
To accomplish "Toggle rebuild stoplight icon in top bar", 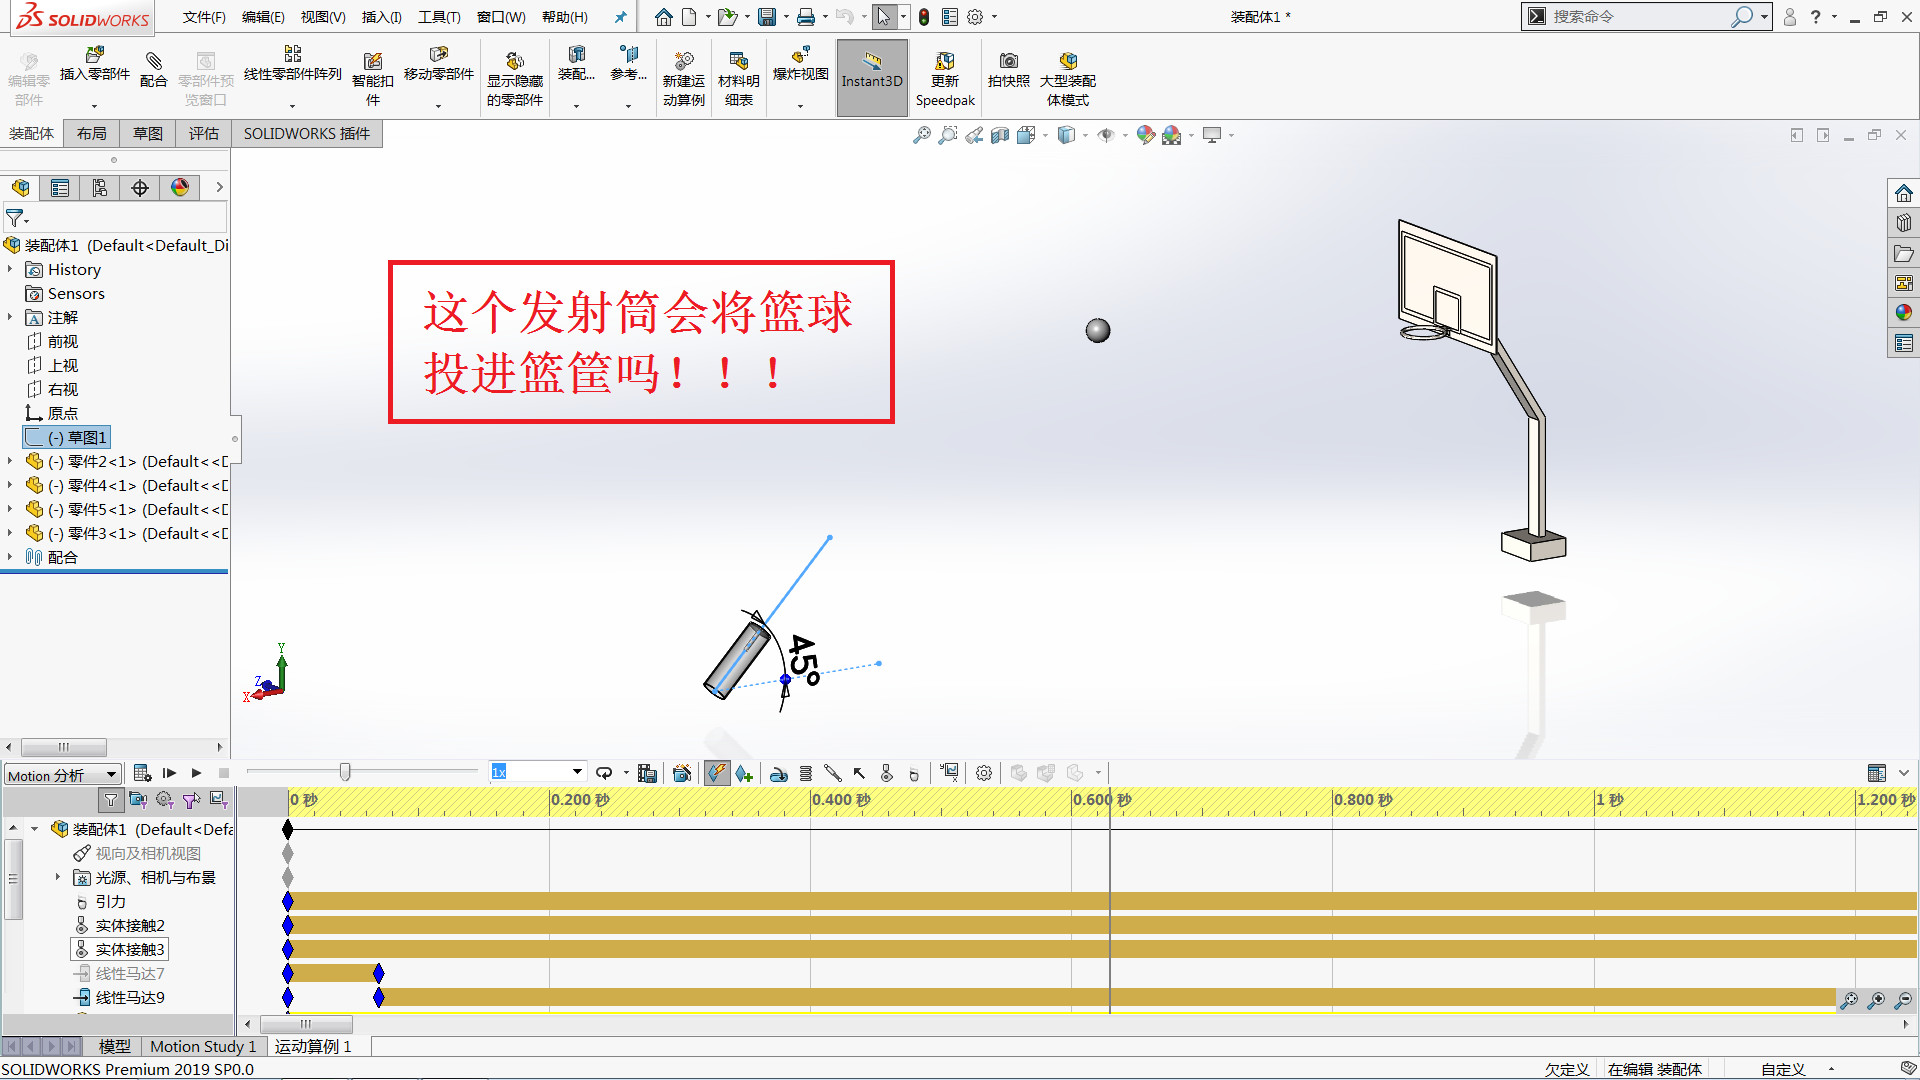I will click(x=924, y=17).
